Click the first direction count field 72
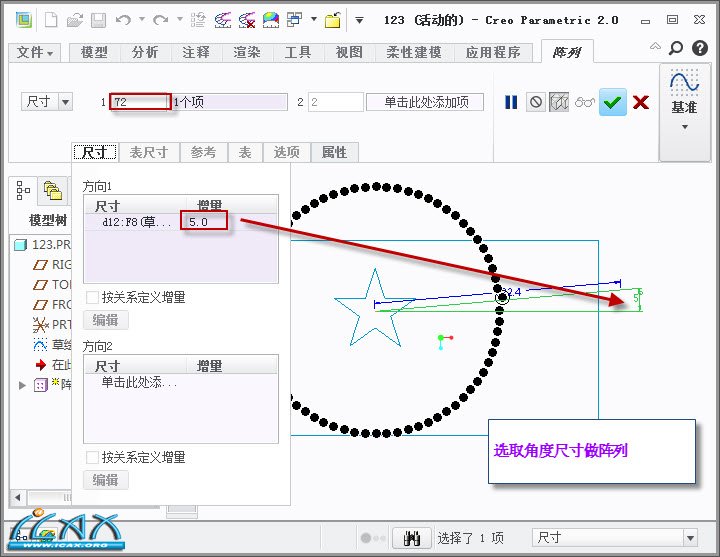Screen dimensions: 720x557 140,102
